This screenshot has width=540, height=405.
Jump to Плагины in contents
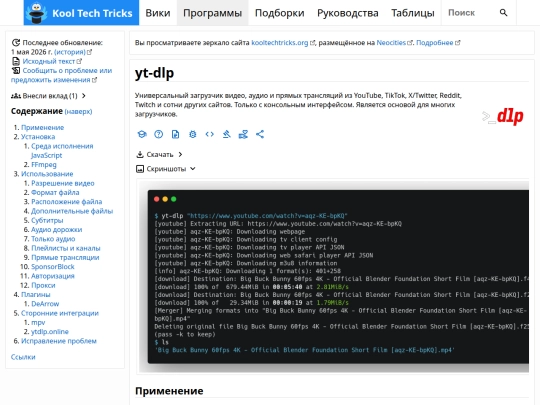click(35, 295)
